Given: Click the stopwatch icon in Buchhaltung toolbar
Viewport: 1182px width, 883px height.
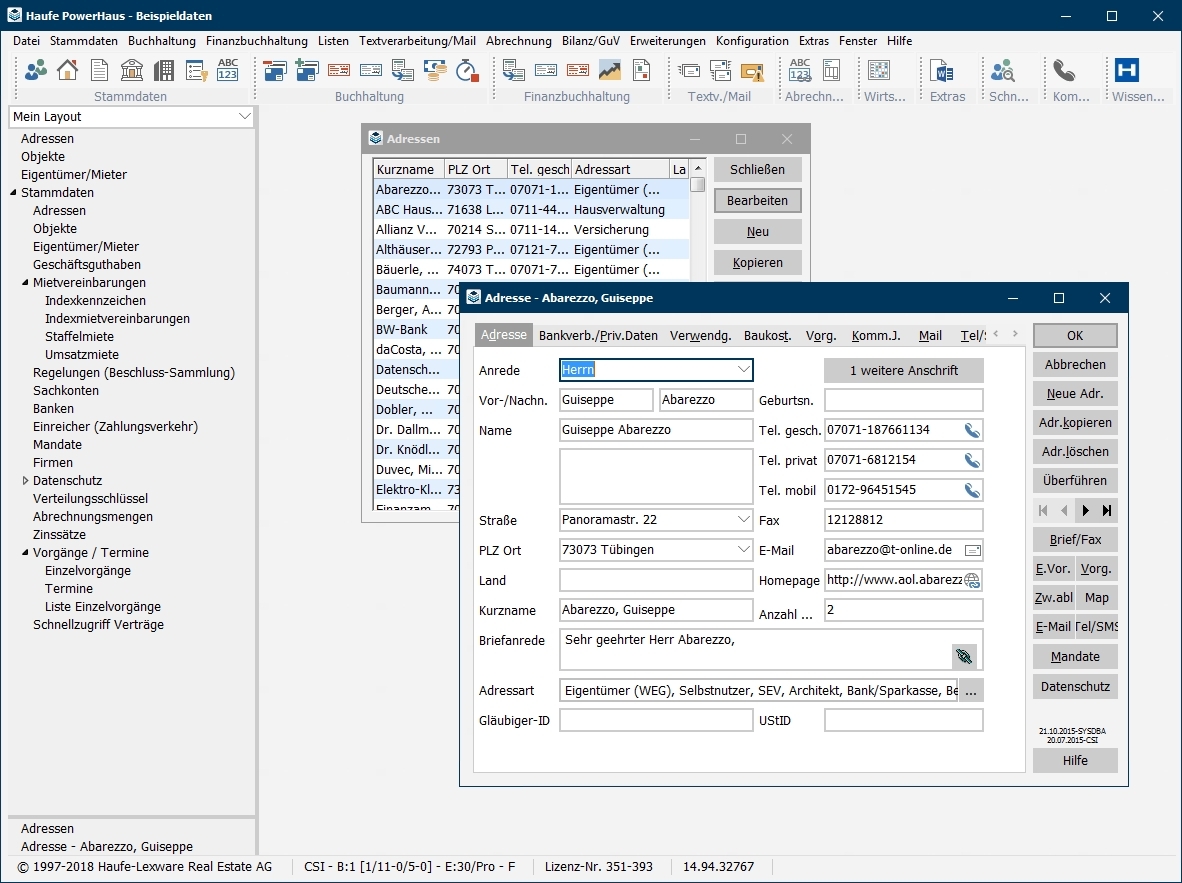Looking at the screenshot, I should [466, 70].
